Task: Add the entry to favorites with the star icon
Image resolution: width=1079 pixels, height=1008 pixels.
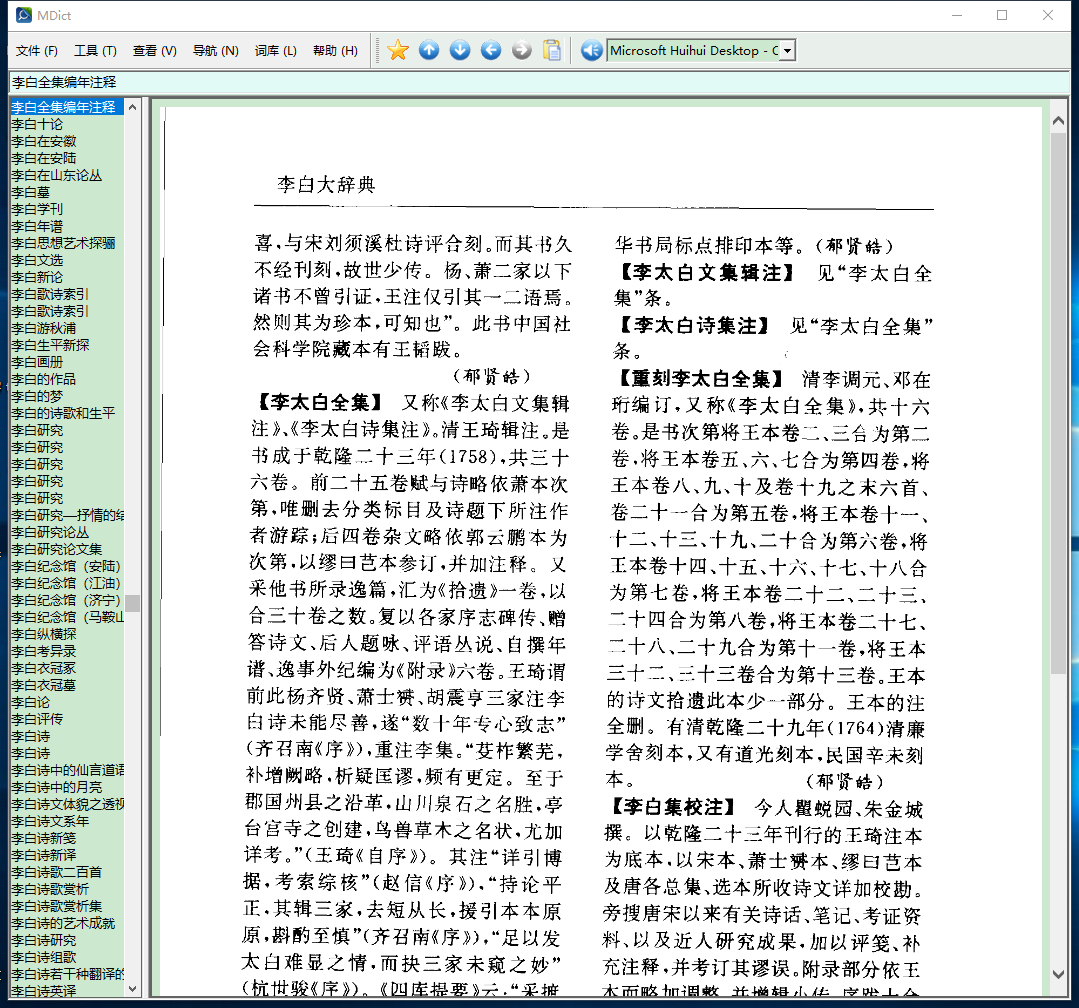Action: [398, 50]
